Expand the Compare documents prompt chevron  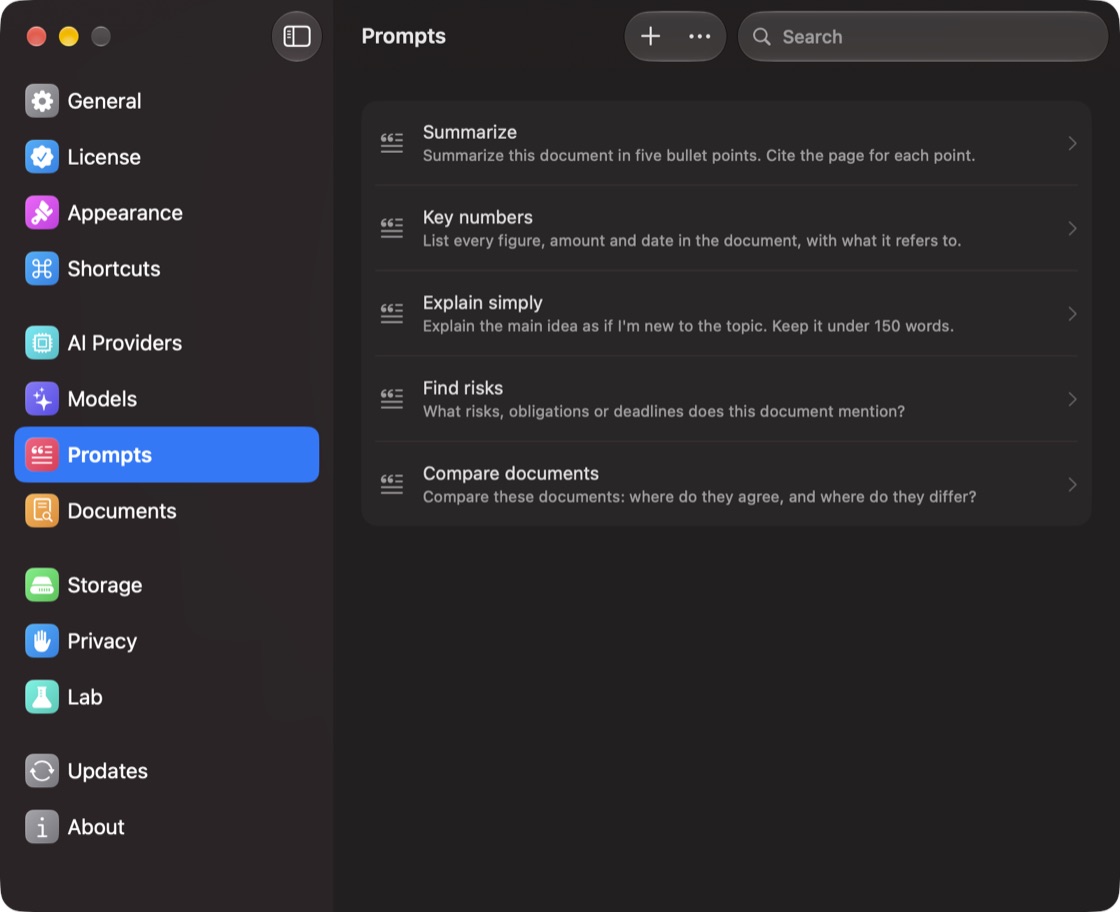[x=1072, y=484]
